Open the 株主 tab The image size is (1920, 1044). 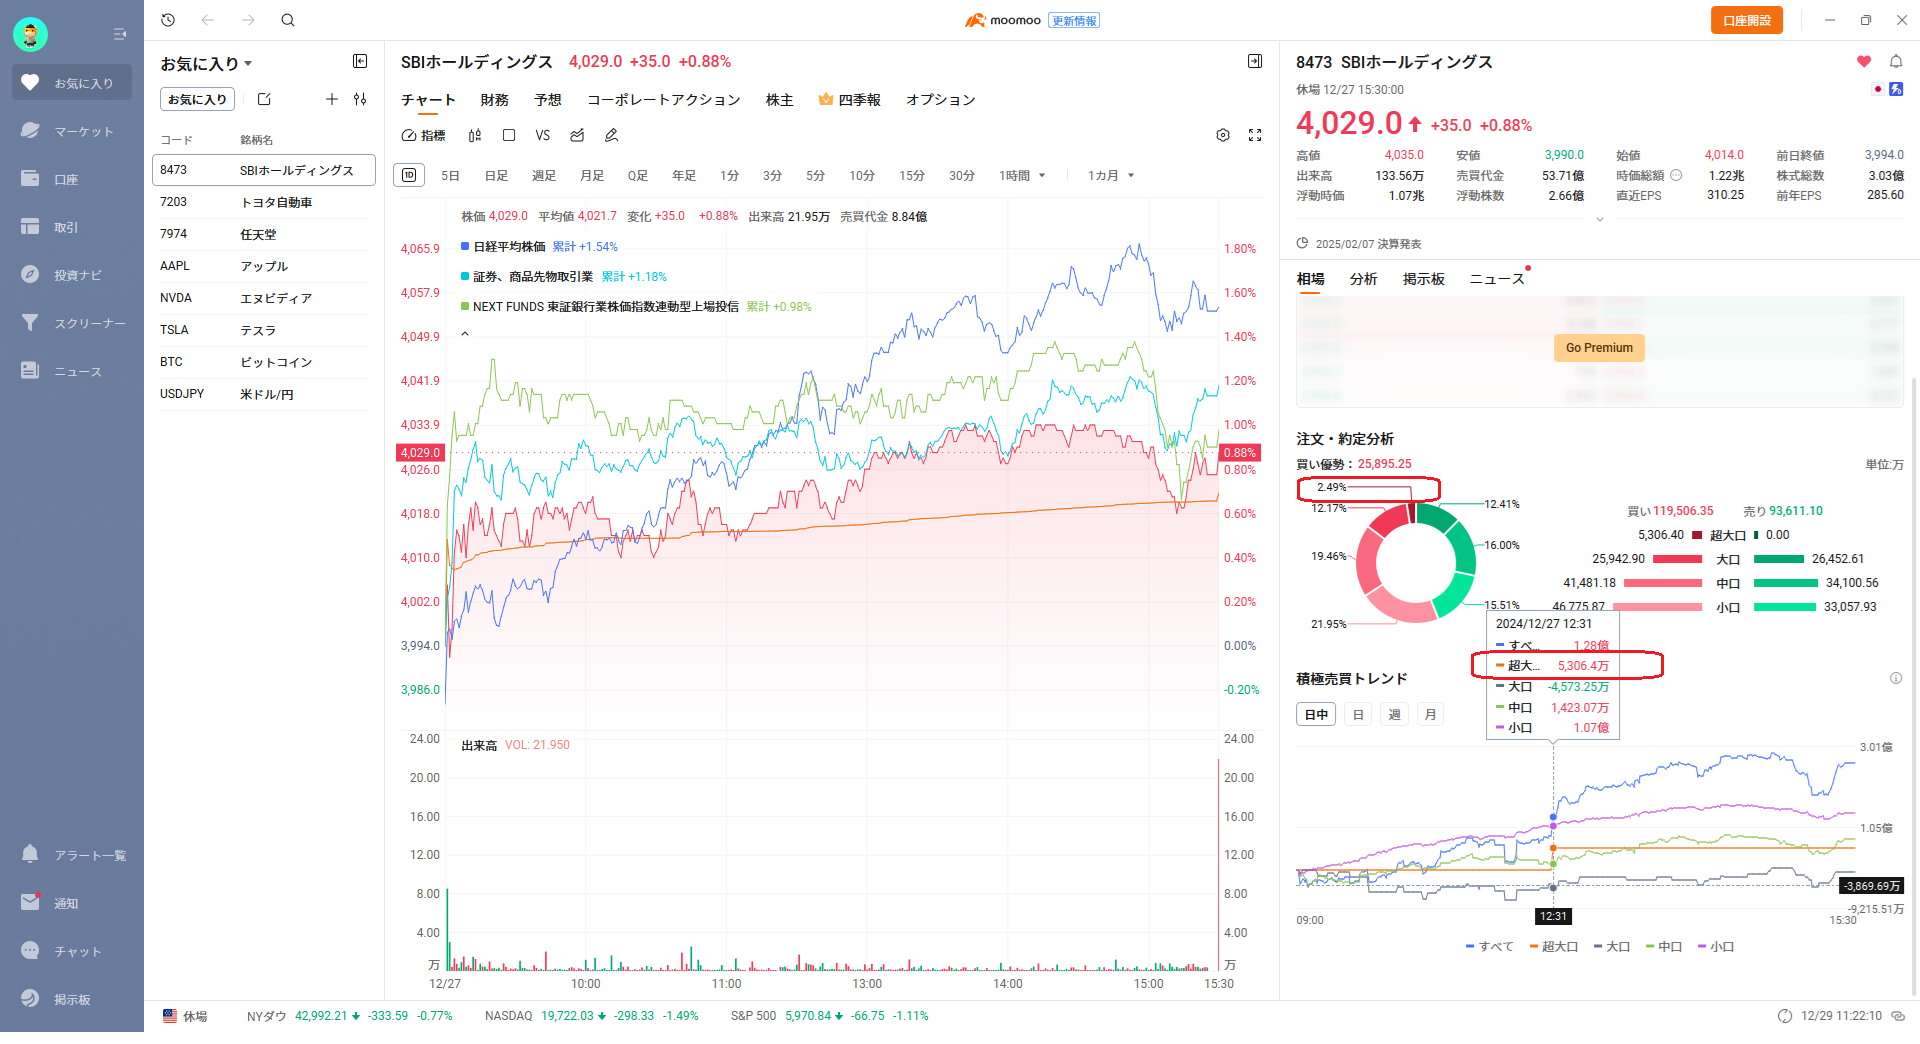779,99
